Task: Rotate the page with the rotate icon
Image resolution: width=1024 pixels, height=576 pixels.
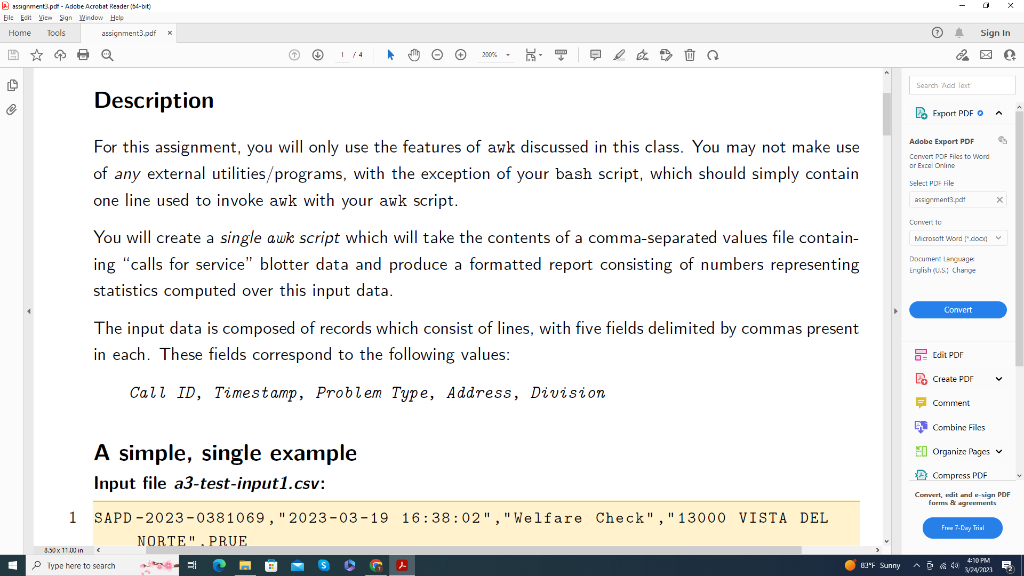Action: pos(713,56)
